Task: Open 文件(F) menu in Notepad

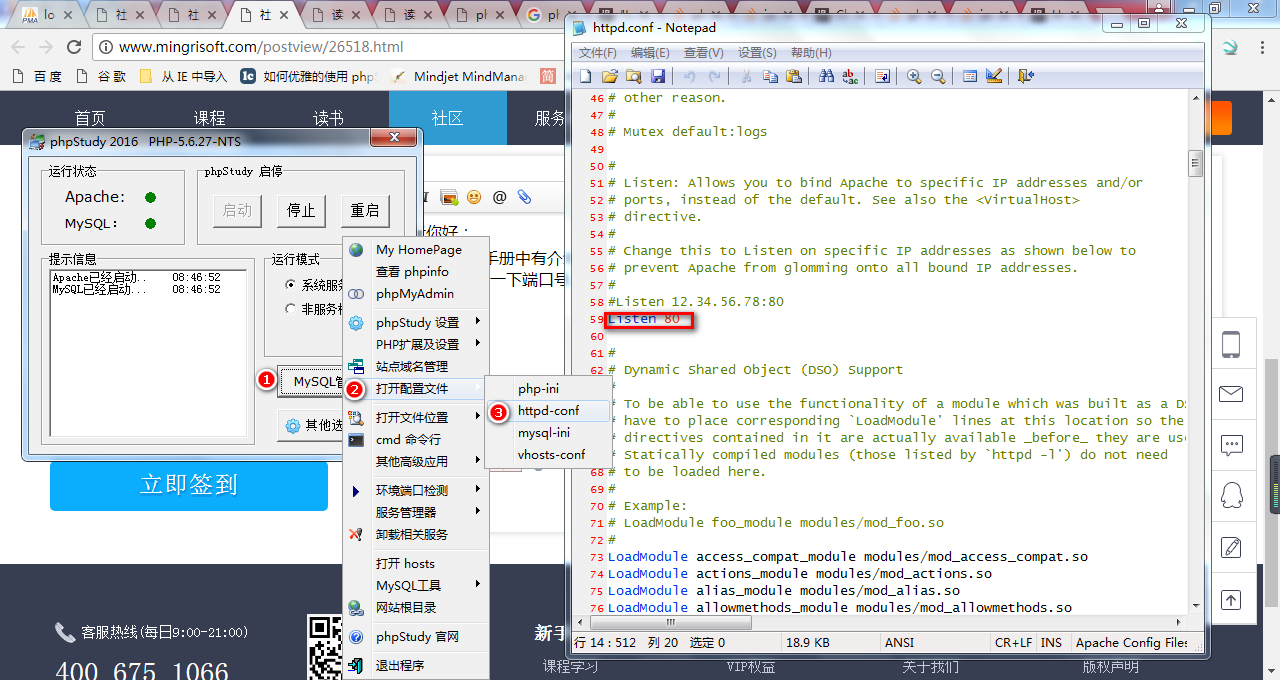Action: (598, 53)
